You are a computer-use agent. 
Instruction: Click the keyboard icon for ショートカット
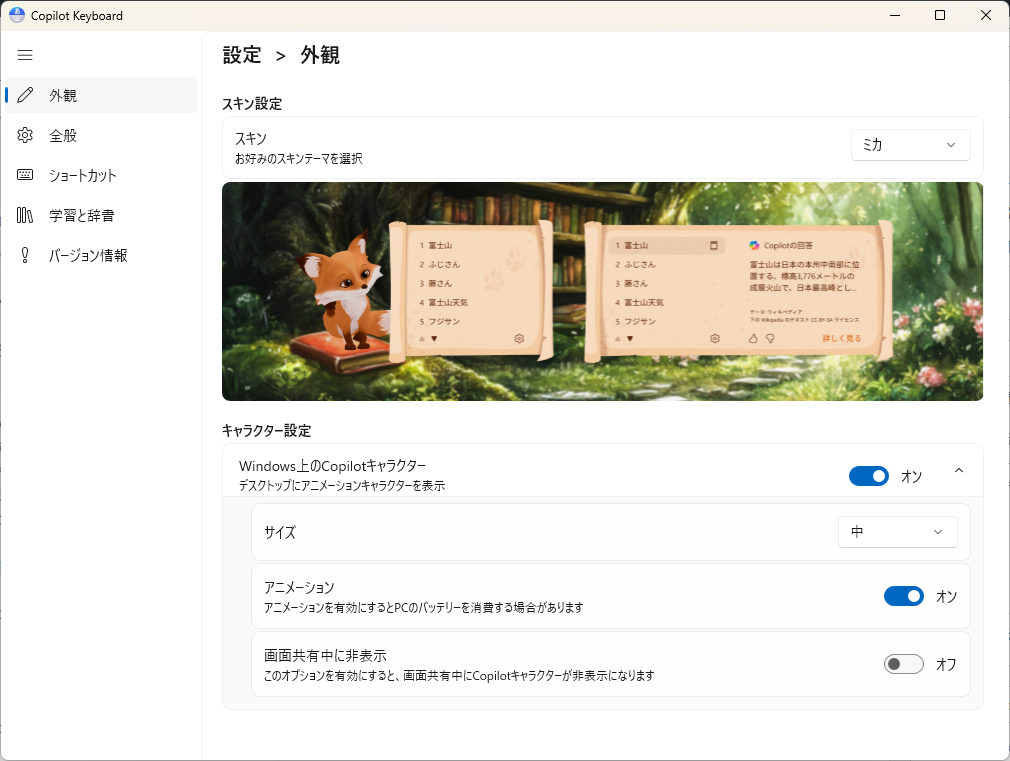[x=25, y=175]
